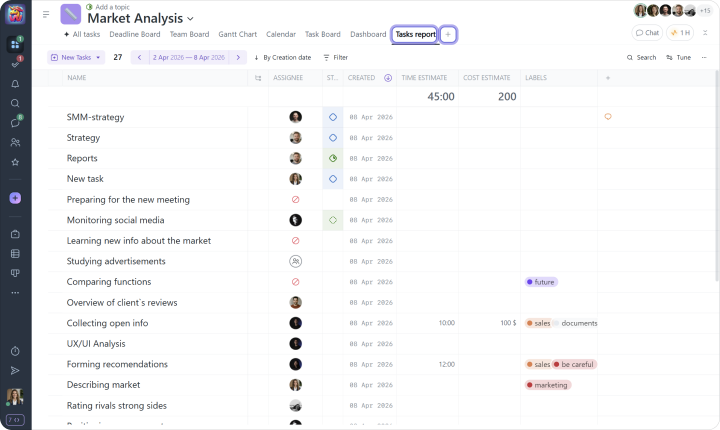
Task: Toggle the status marker of the Strategy task
Action: pyautogui.click(x=332, y=138)
